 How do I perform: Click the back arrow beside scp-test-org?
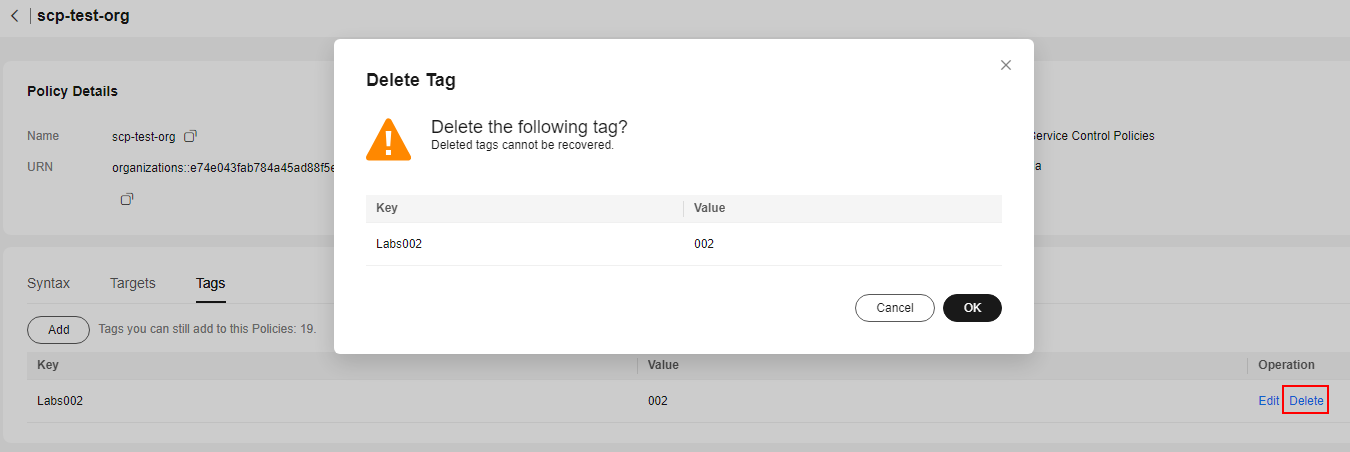pos(14,16)
